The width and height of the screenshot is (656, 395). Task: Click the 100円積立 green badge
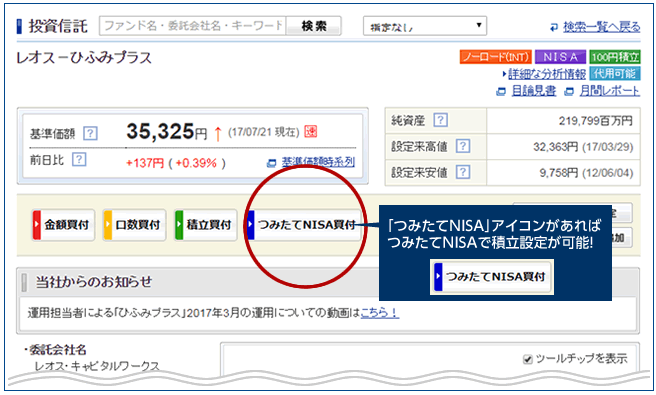point(615,56)
